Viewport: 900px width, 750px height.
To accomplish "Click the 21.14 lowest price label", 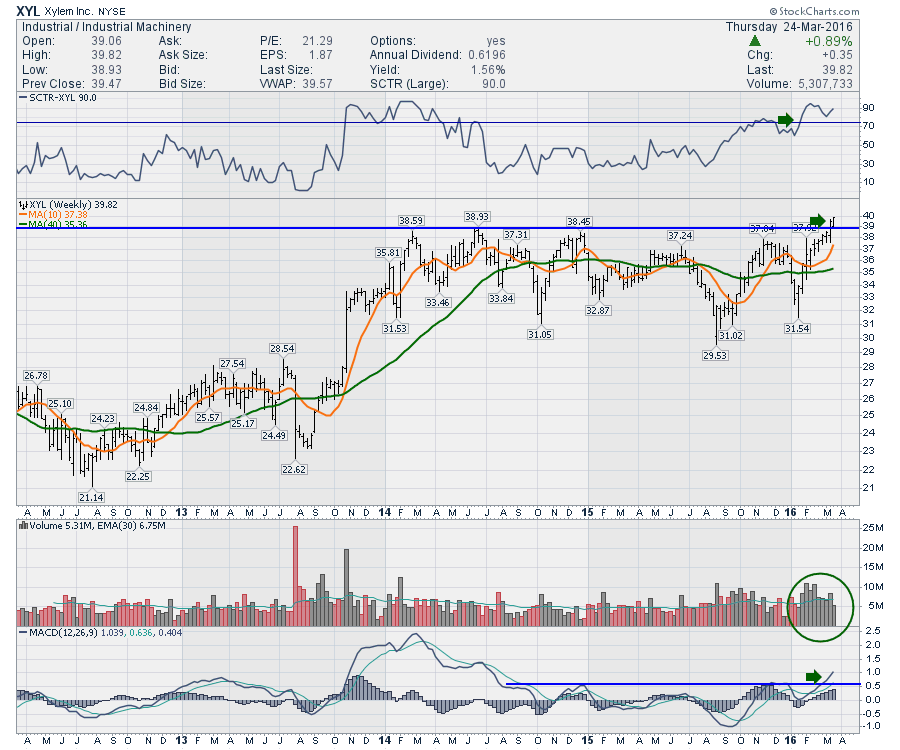I will tap(92, 497).
